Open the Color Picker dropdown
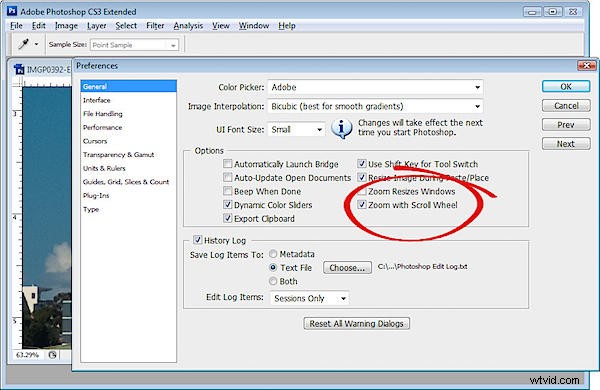The height and width of the screenshot is (390, 600). click(x=375, y=87)
